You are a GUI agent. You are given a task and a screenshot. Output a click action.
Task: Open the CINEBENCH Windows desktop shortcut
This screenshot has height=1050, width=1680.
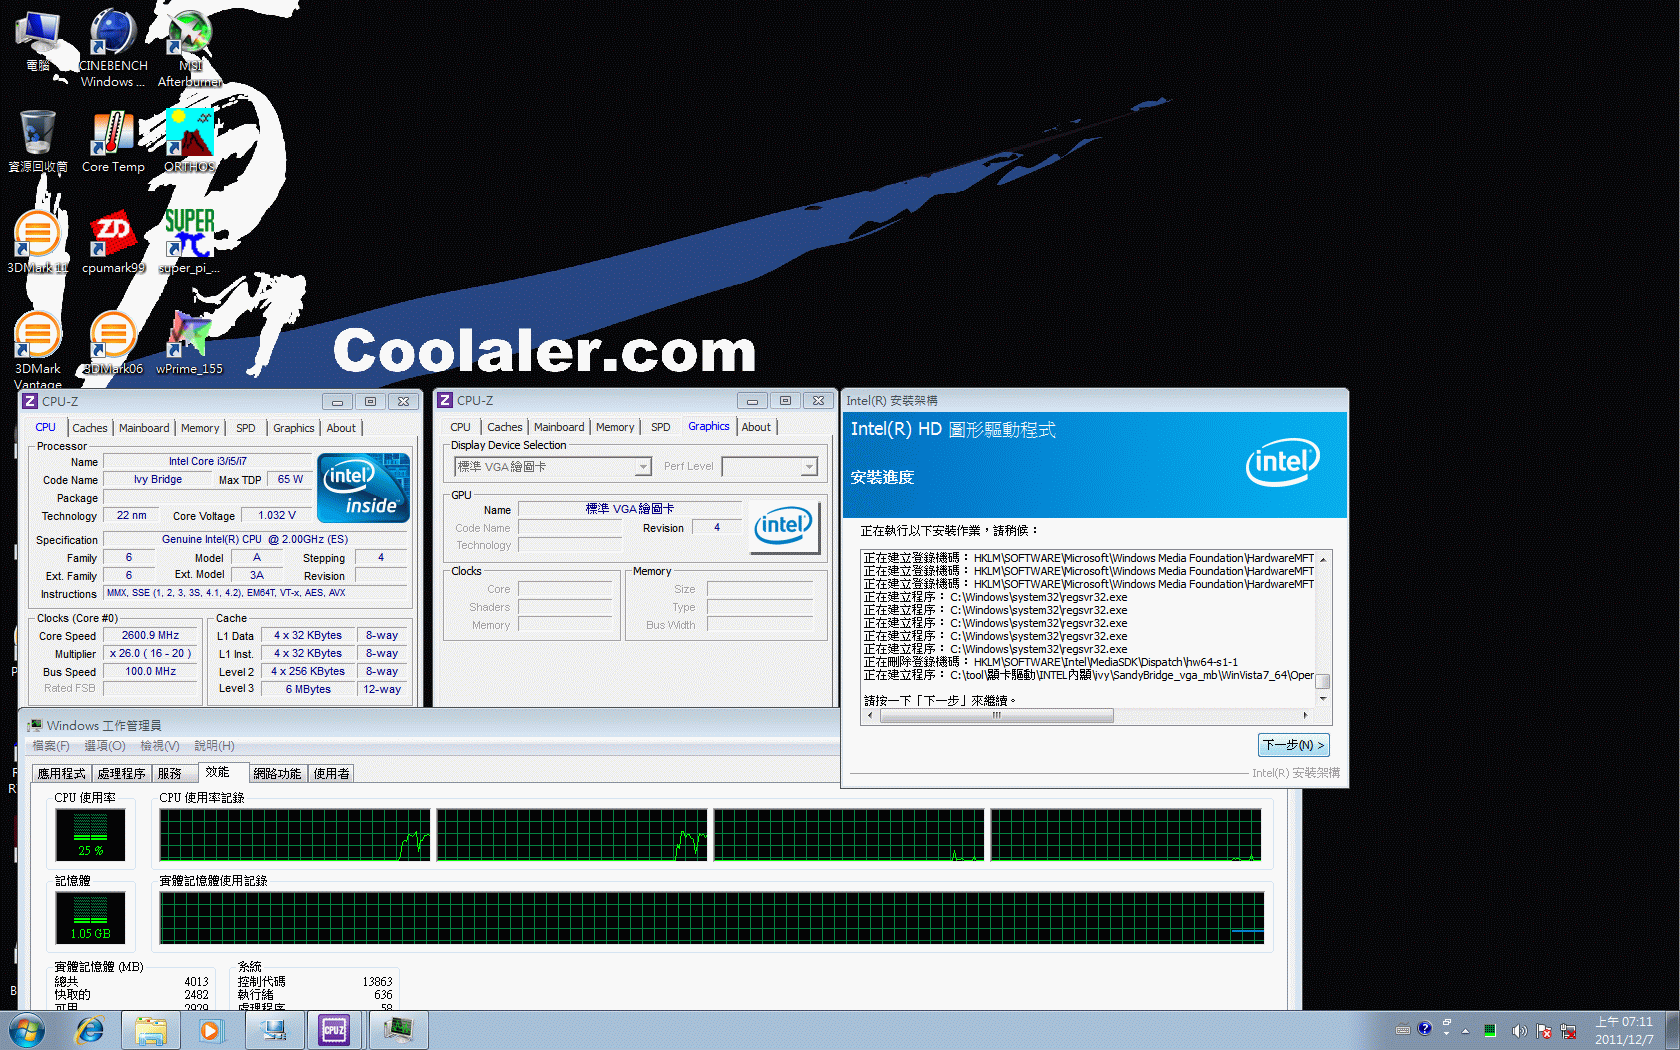click(x=113, y=47)
